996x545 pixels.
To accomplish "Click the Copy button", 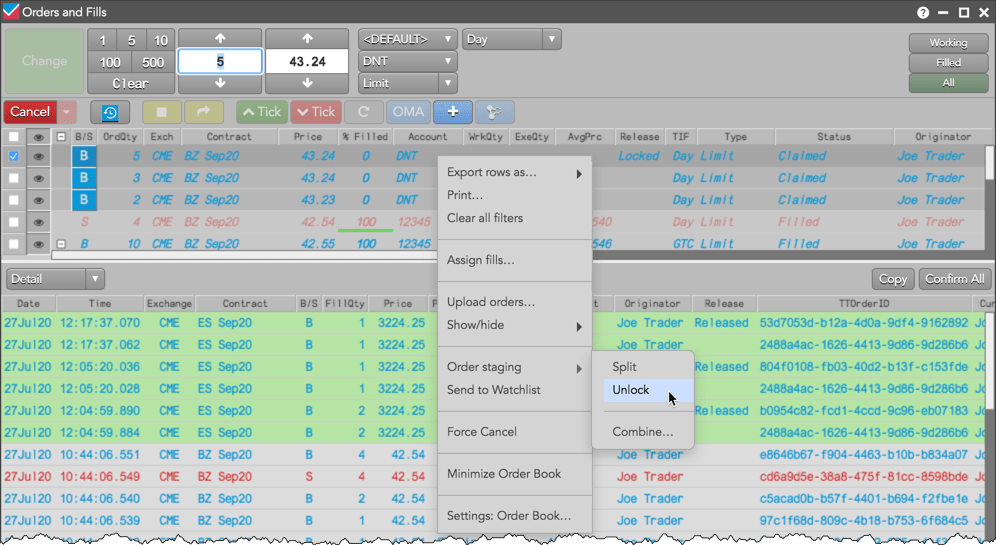I will pos(892,279).
